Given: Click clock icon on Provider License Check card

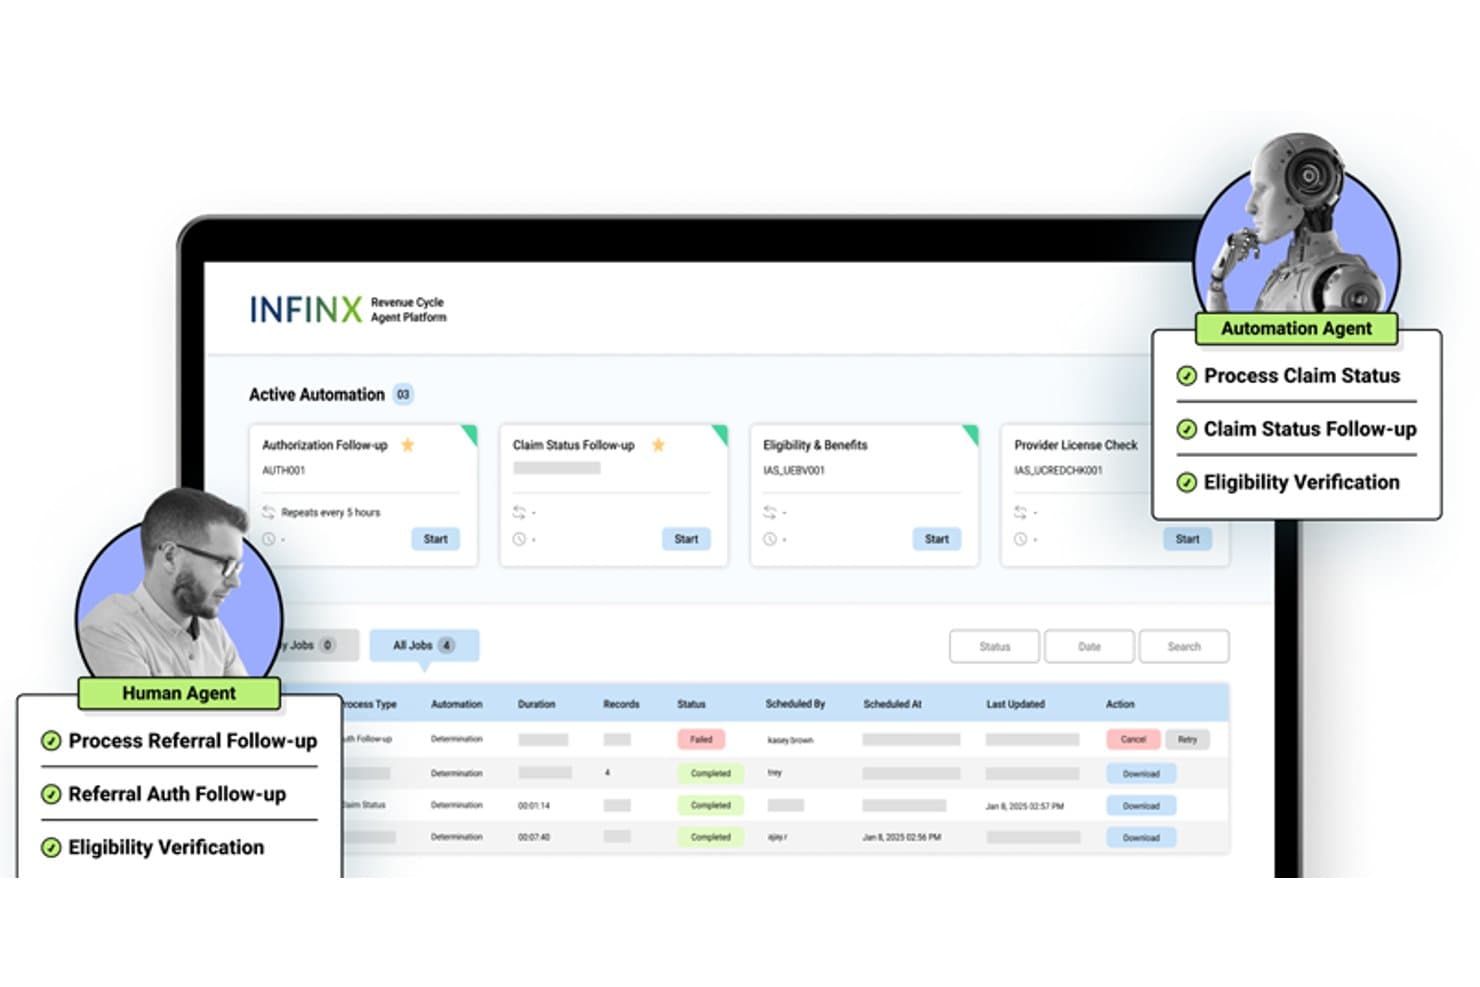Looking at the screenshot, I should coord(1020,539).
